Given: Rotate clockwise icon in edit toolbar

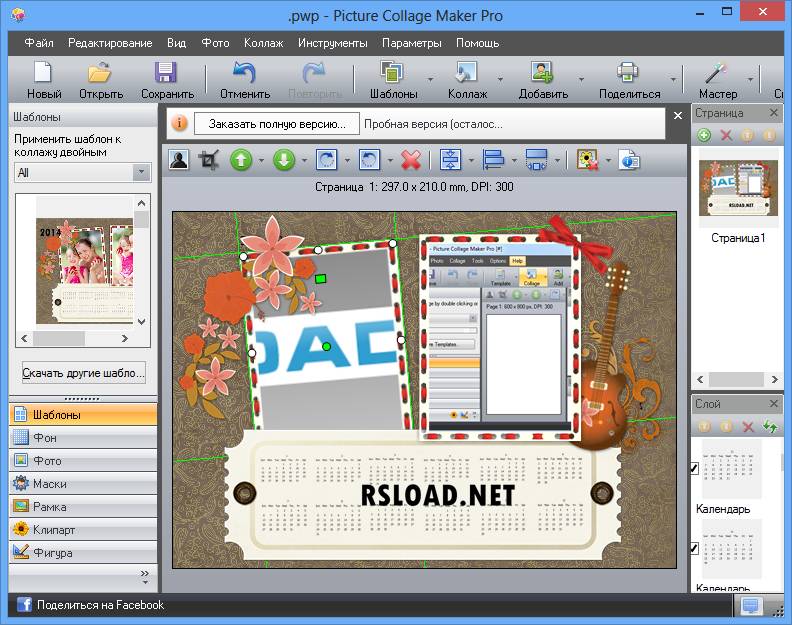Looking at the screenshot, I should click(x=326, y=160).
